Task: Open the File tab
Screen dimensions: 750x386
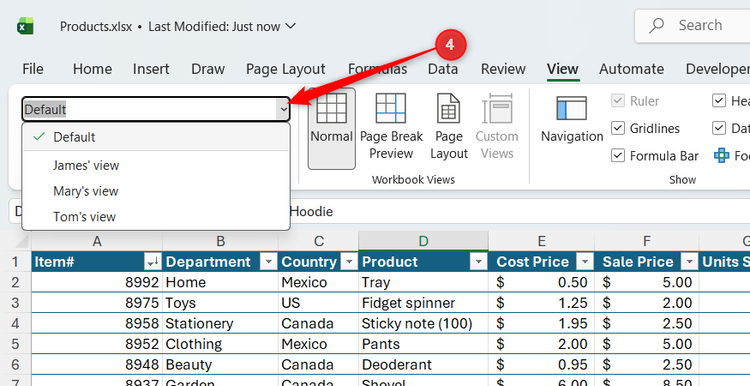Action: point(33,69)
